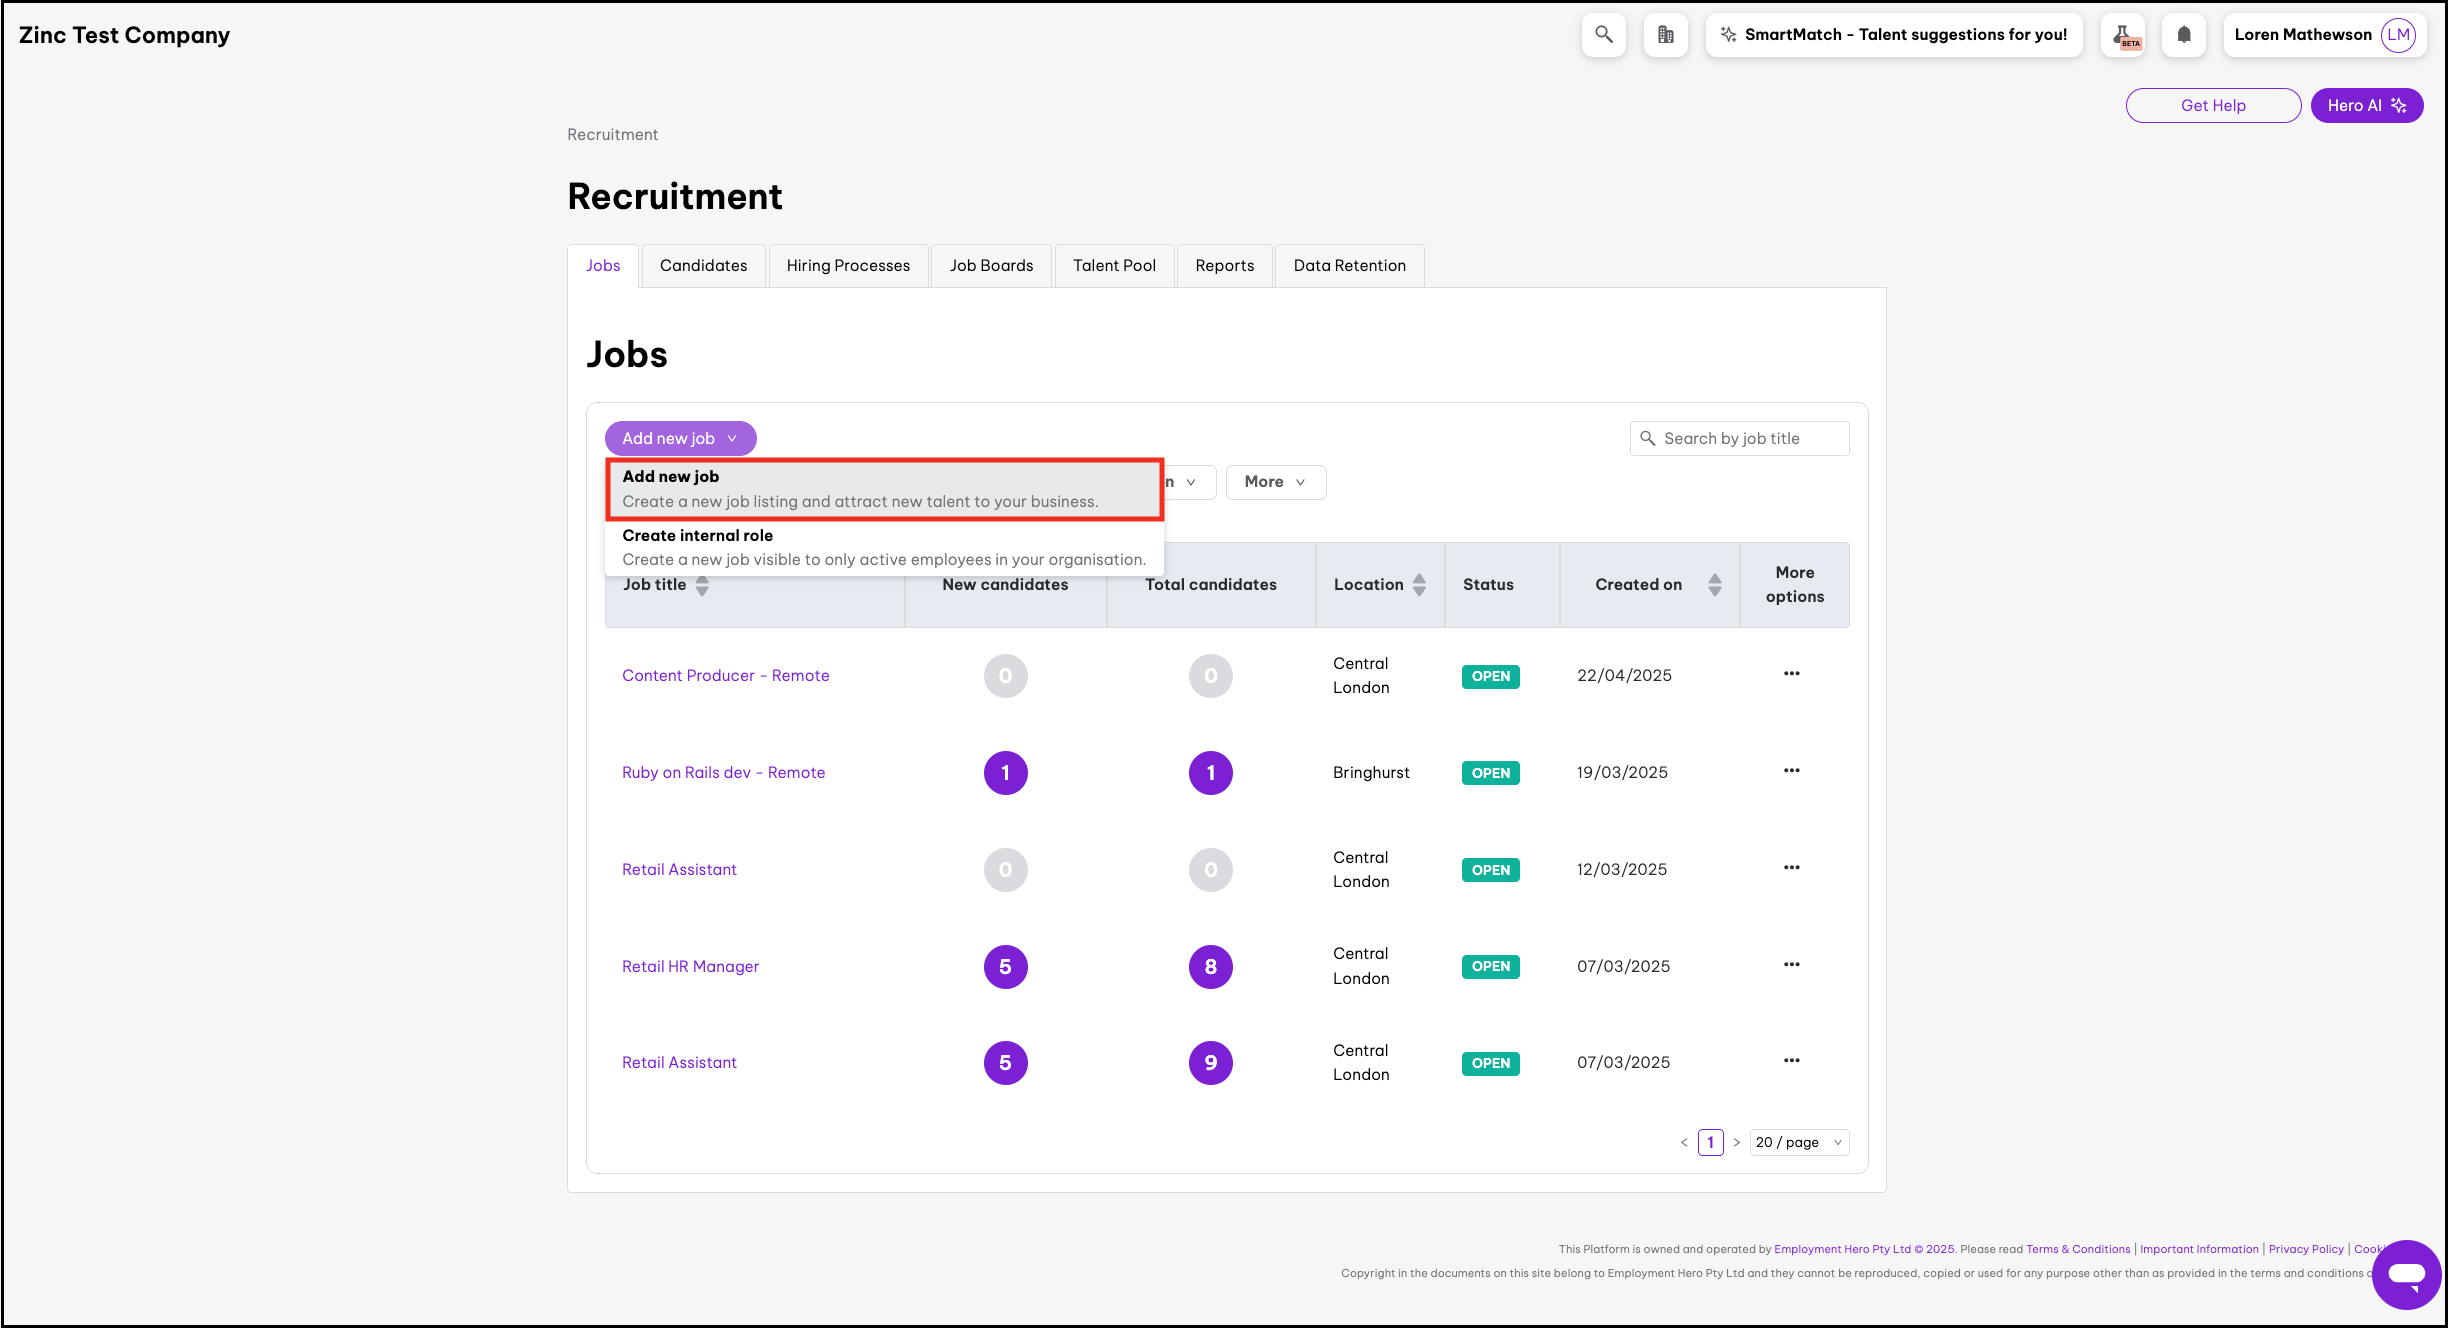
Task: Open more options for Ruby on Rails dev
Action: pyautogui.click(x=1791, y=771)
